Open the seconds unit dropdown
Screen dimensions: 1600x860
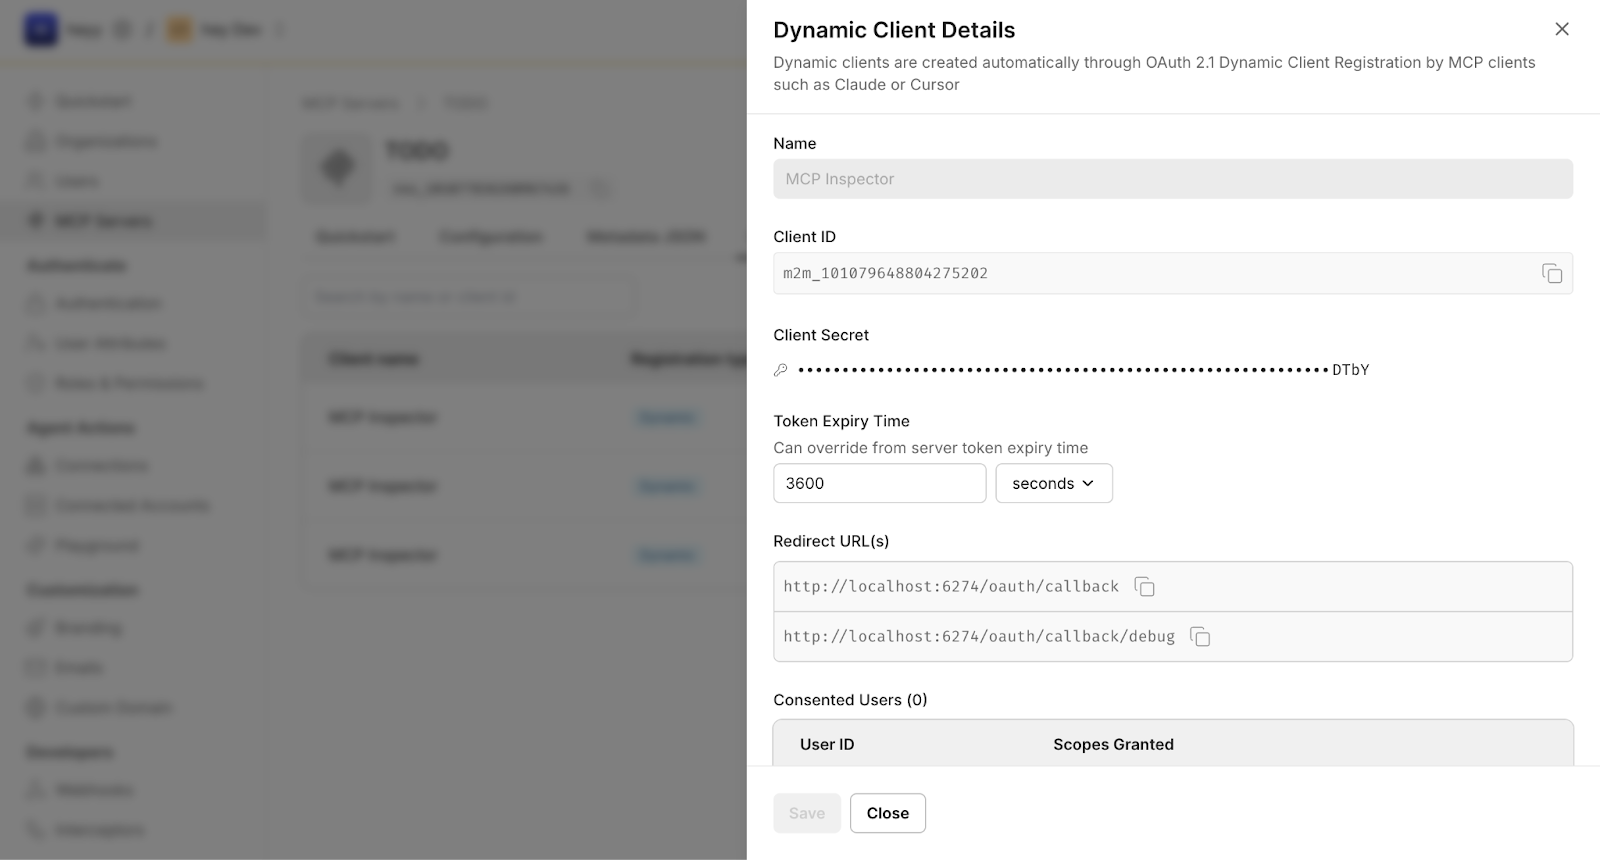tap(1054, 483)
